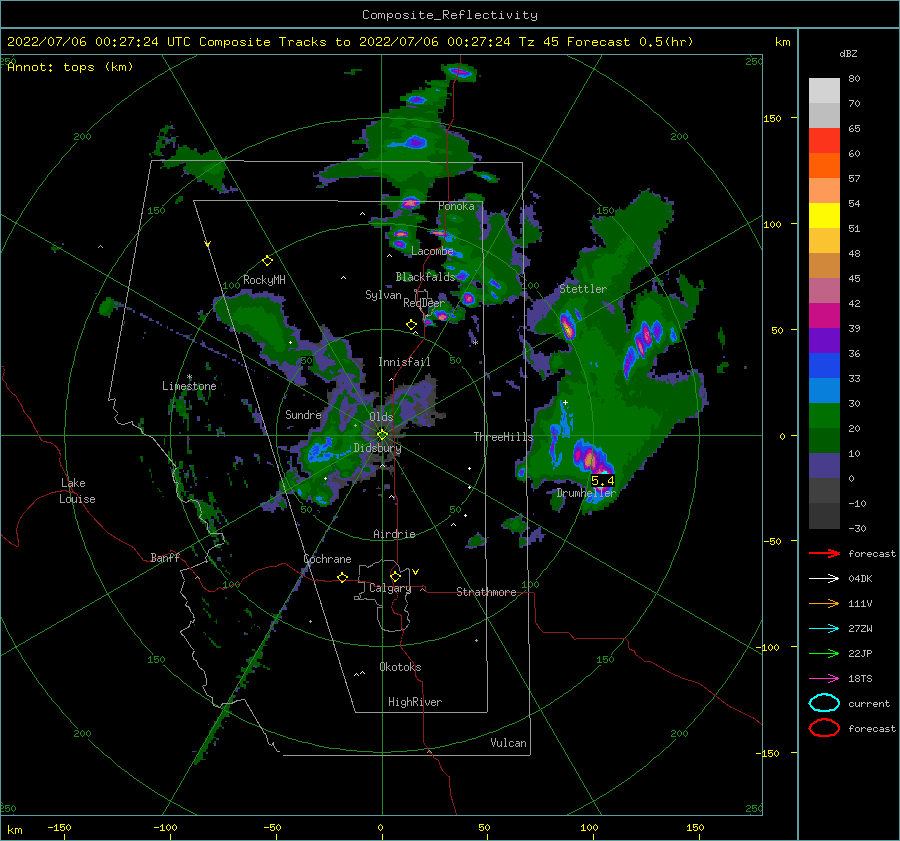
Task: Click the orange 111V track arrow
Action: click(824, 603)
